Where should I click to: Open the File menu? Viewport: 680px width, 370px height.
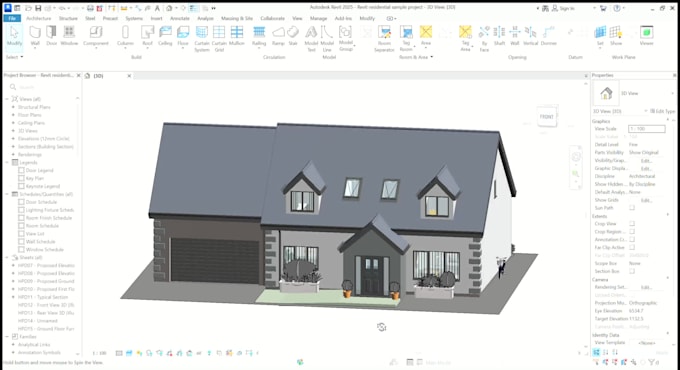pyautogui.click(x=12, y=18)
